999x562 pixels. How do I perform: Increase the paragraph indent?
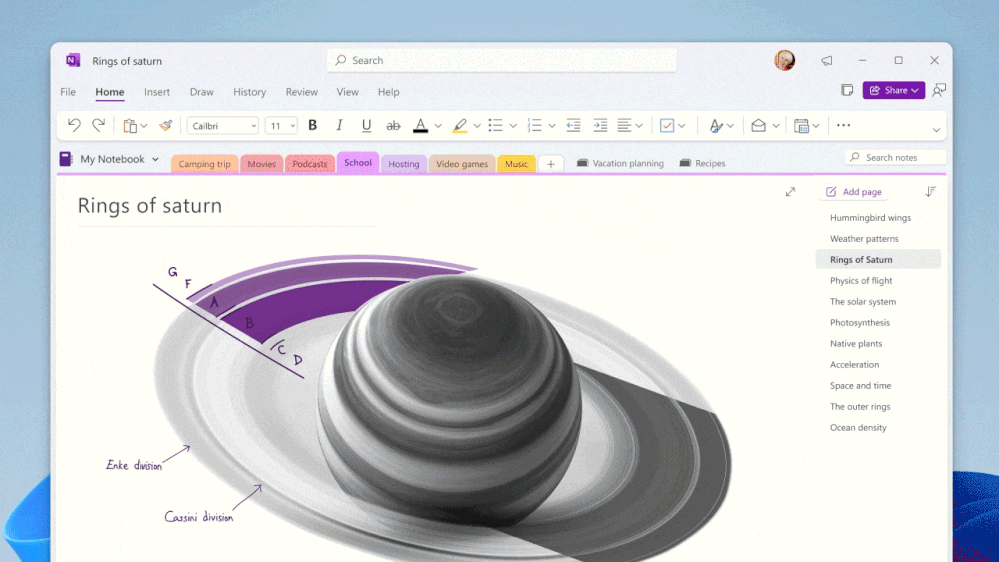[x=600, y=125]
